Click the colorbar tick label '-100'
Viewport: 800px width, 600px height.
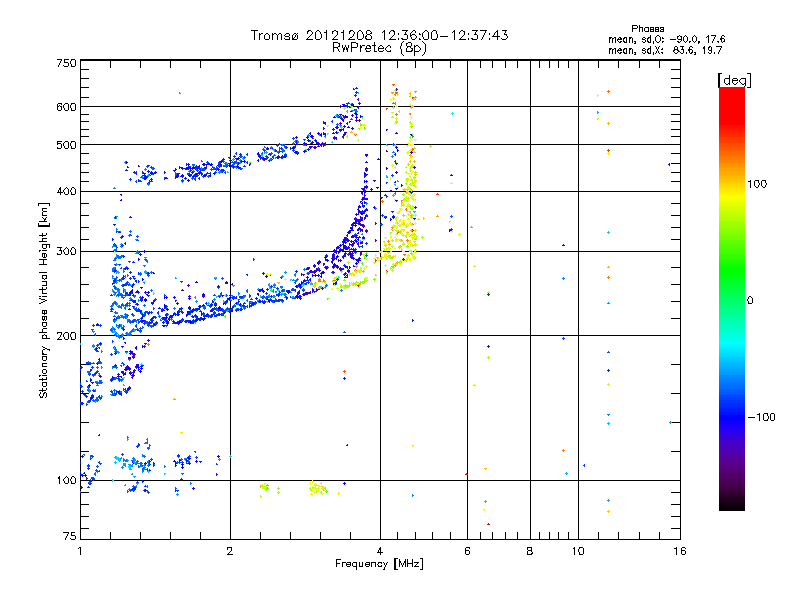tap(761, 417)
